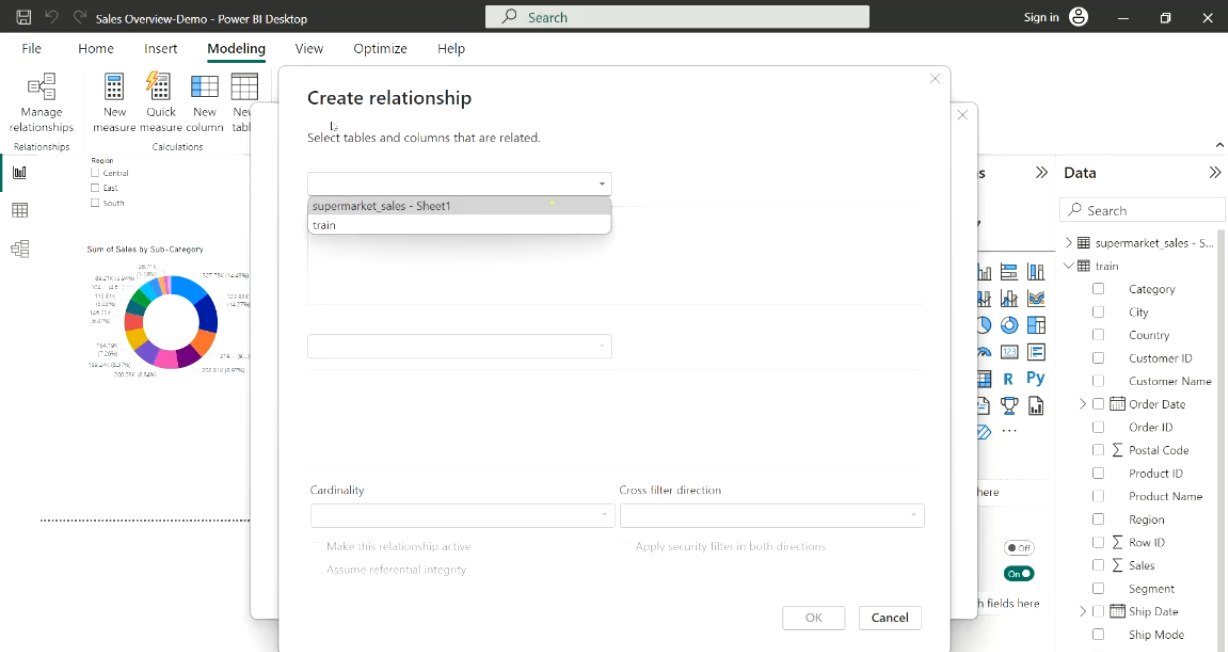Select the R script visual icon

coord(1008,379)
